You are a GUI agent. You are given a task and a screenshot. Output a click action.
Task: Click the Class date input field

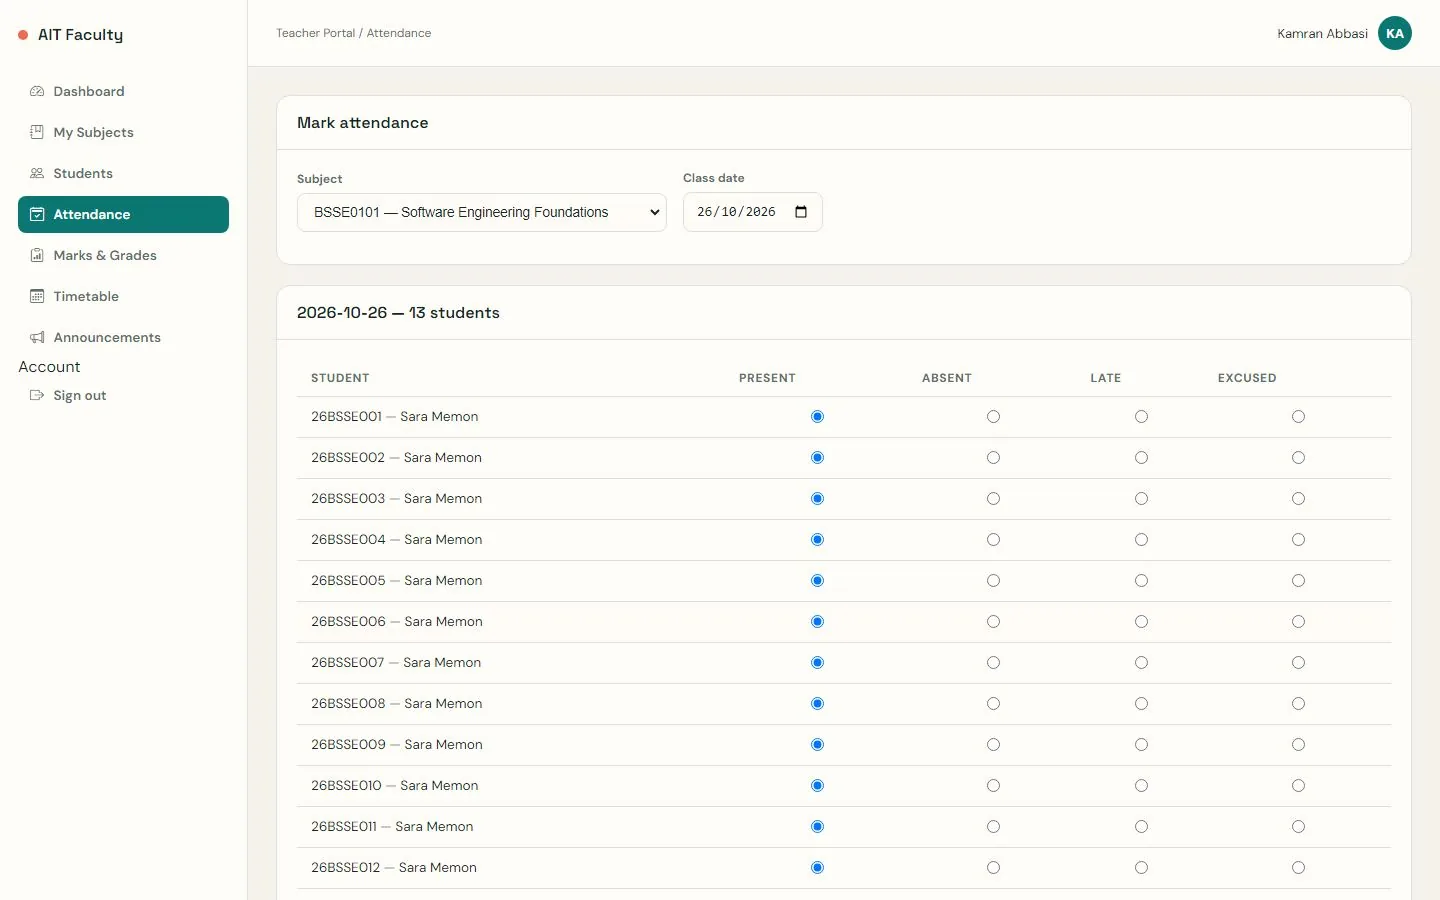[753, 212]
